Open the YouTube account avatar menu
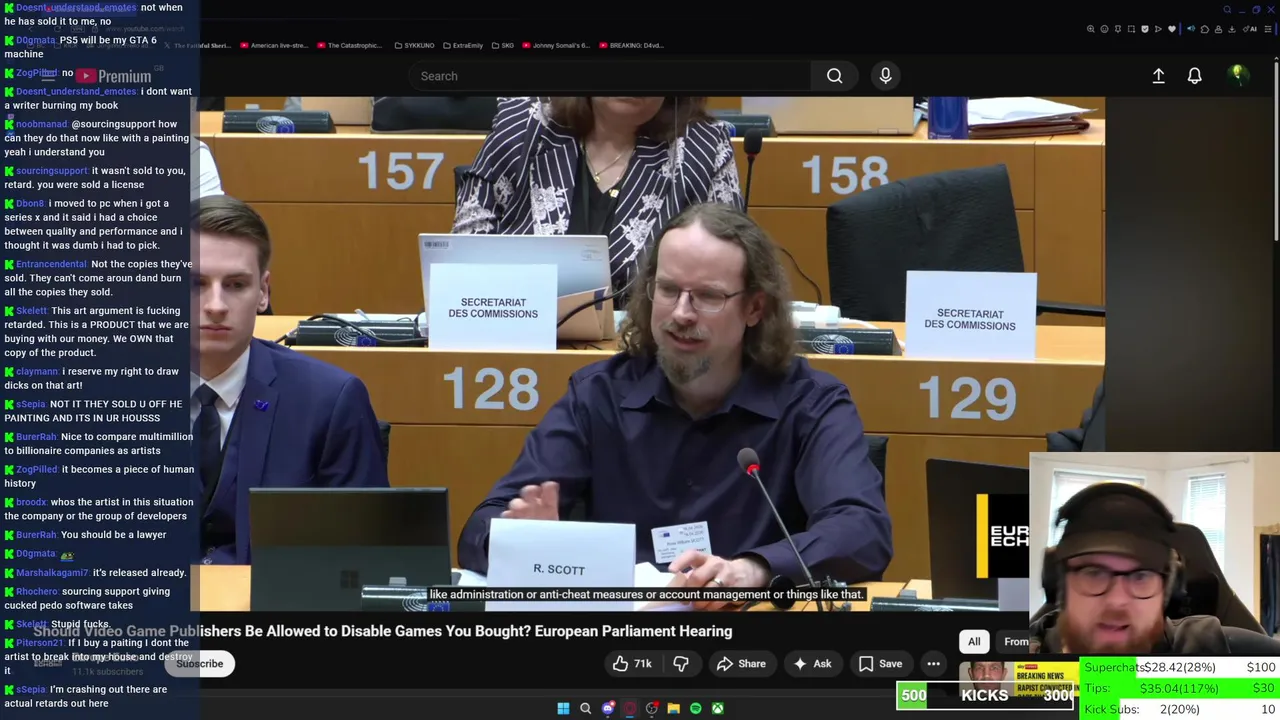 coord(1237,75)
